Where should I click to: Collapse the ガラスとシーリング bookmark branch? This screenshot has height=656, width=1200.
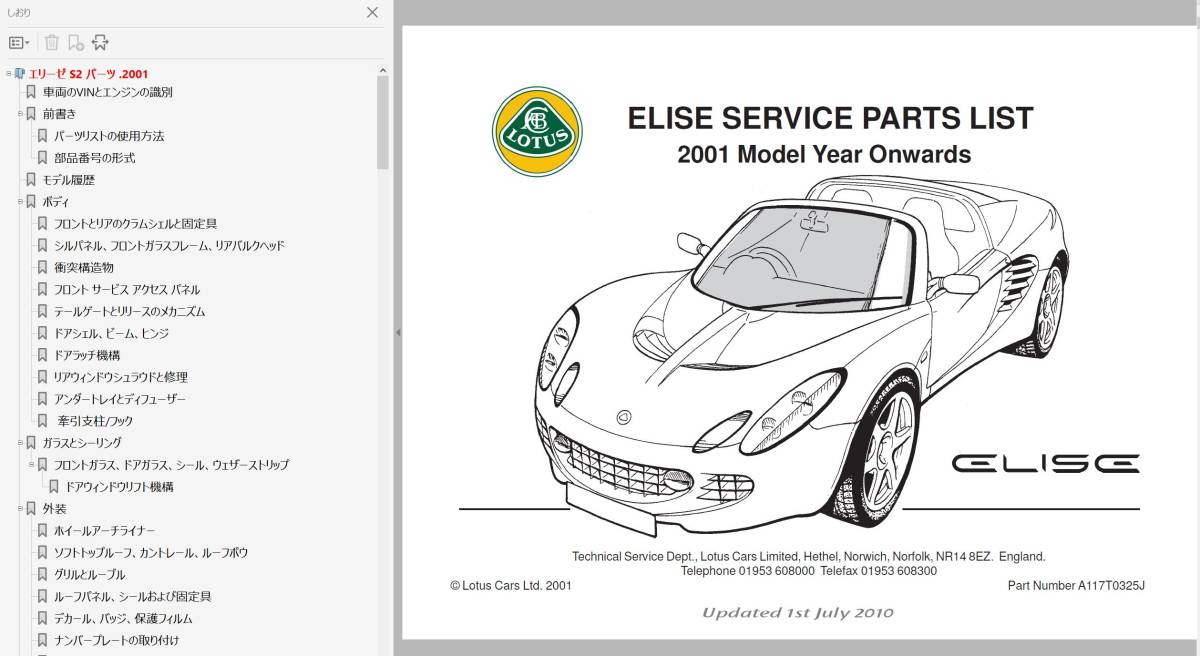click(20, 442)
